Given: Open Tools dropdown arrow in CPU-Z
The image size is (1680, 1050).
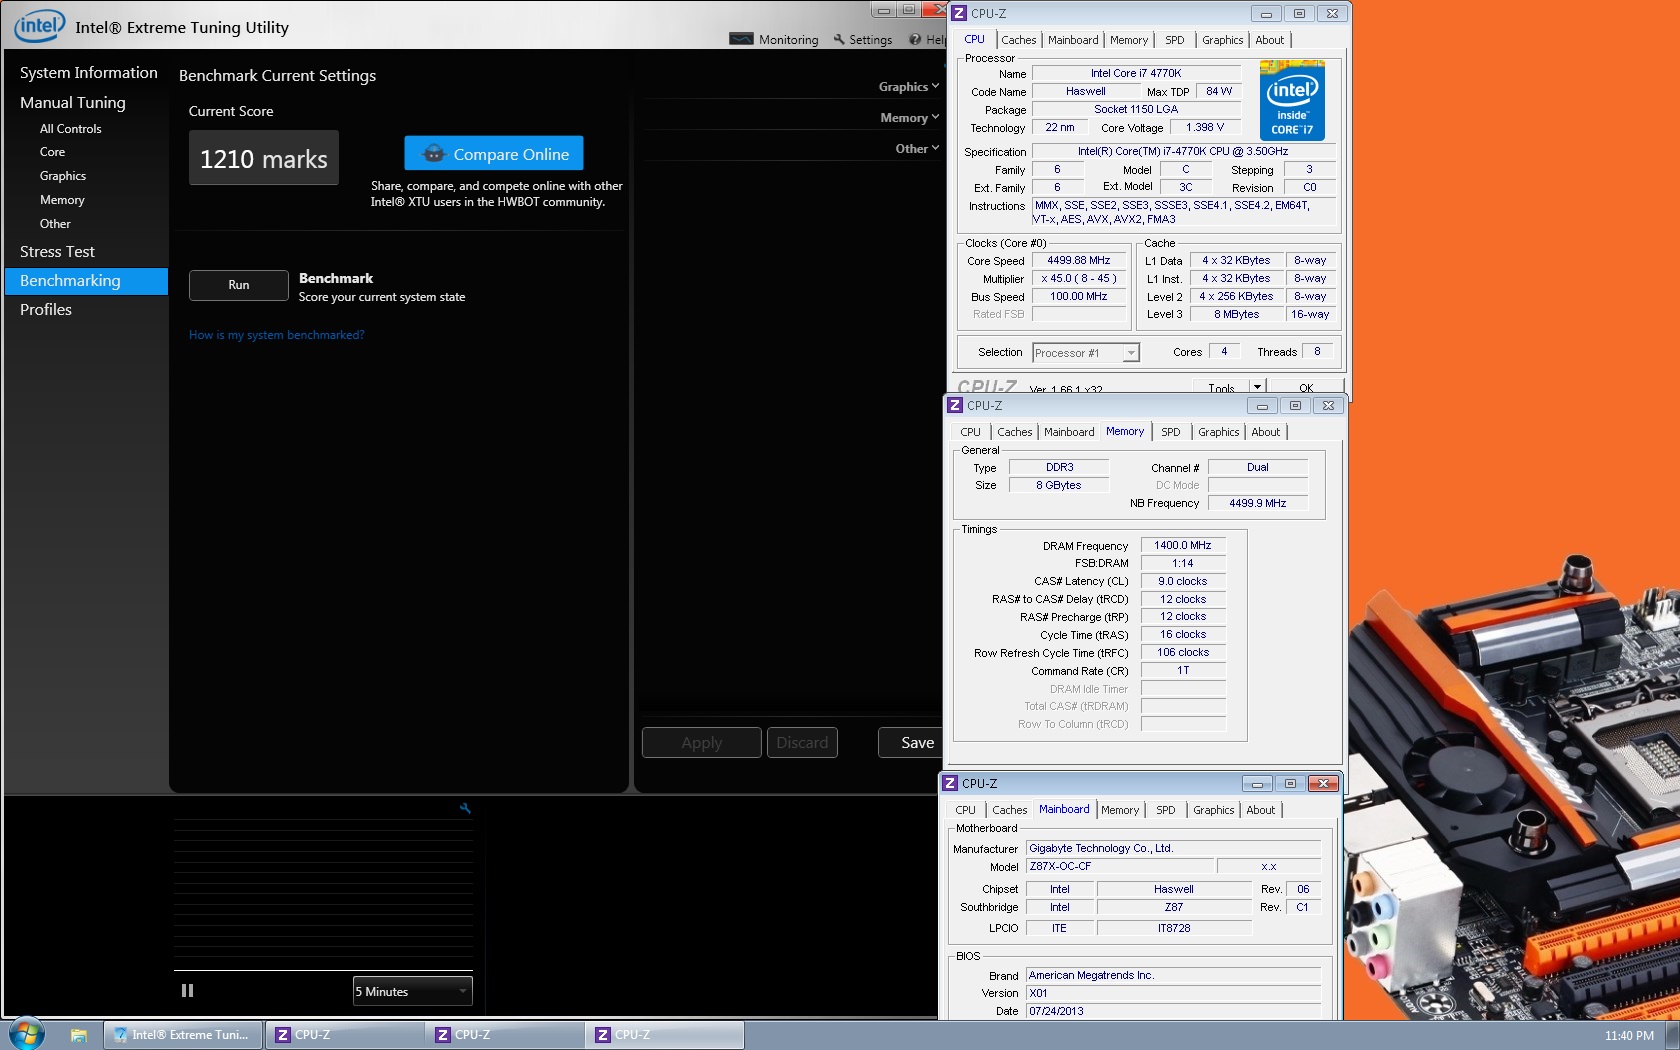Looking at the screenshot, I should (x=1257, y=387).
